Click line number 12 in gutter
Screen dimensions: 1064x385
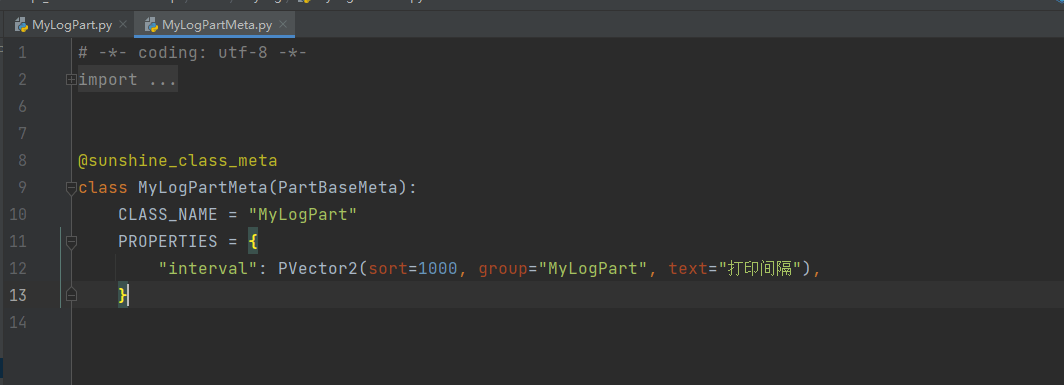tap(18, 268)
